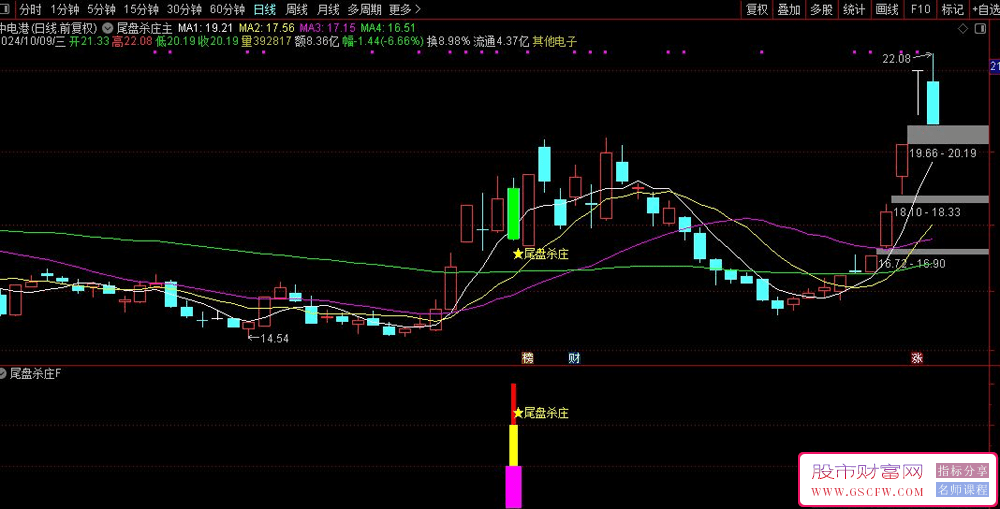The image size is (1000, 509).
Task: Click the 收20.19 close price
Action: 219,41
